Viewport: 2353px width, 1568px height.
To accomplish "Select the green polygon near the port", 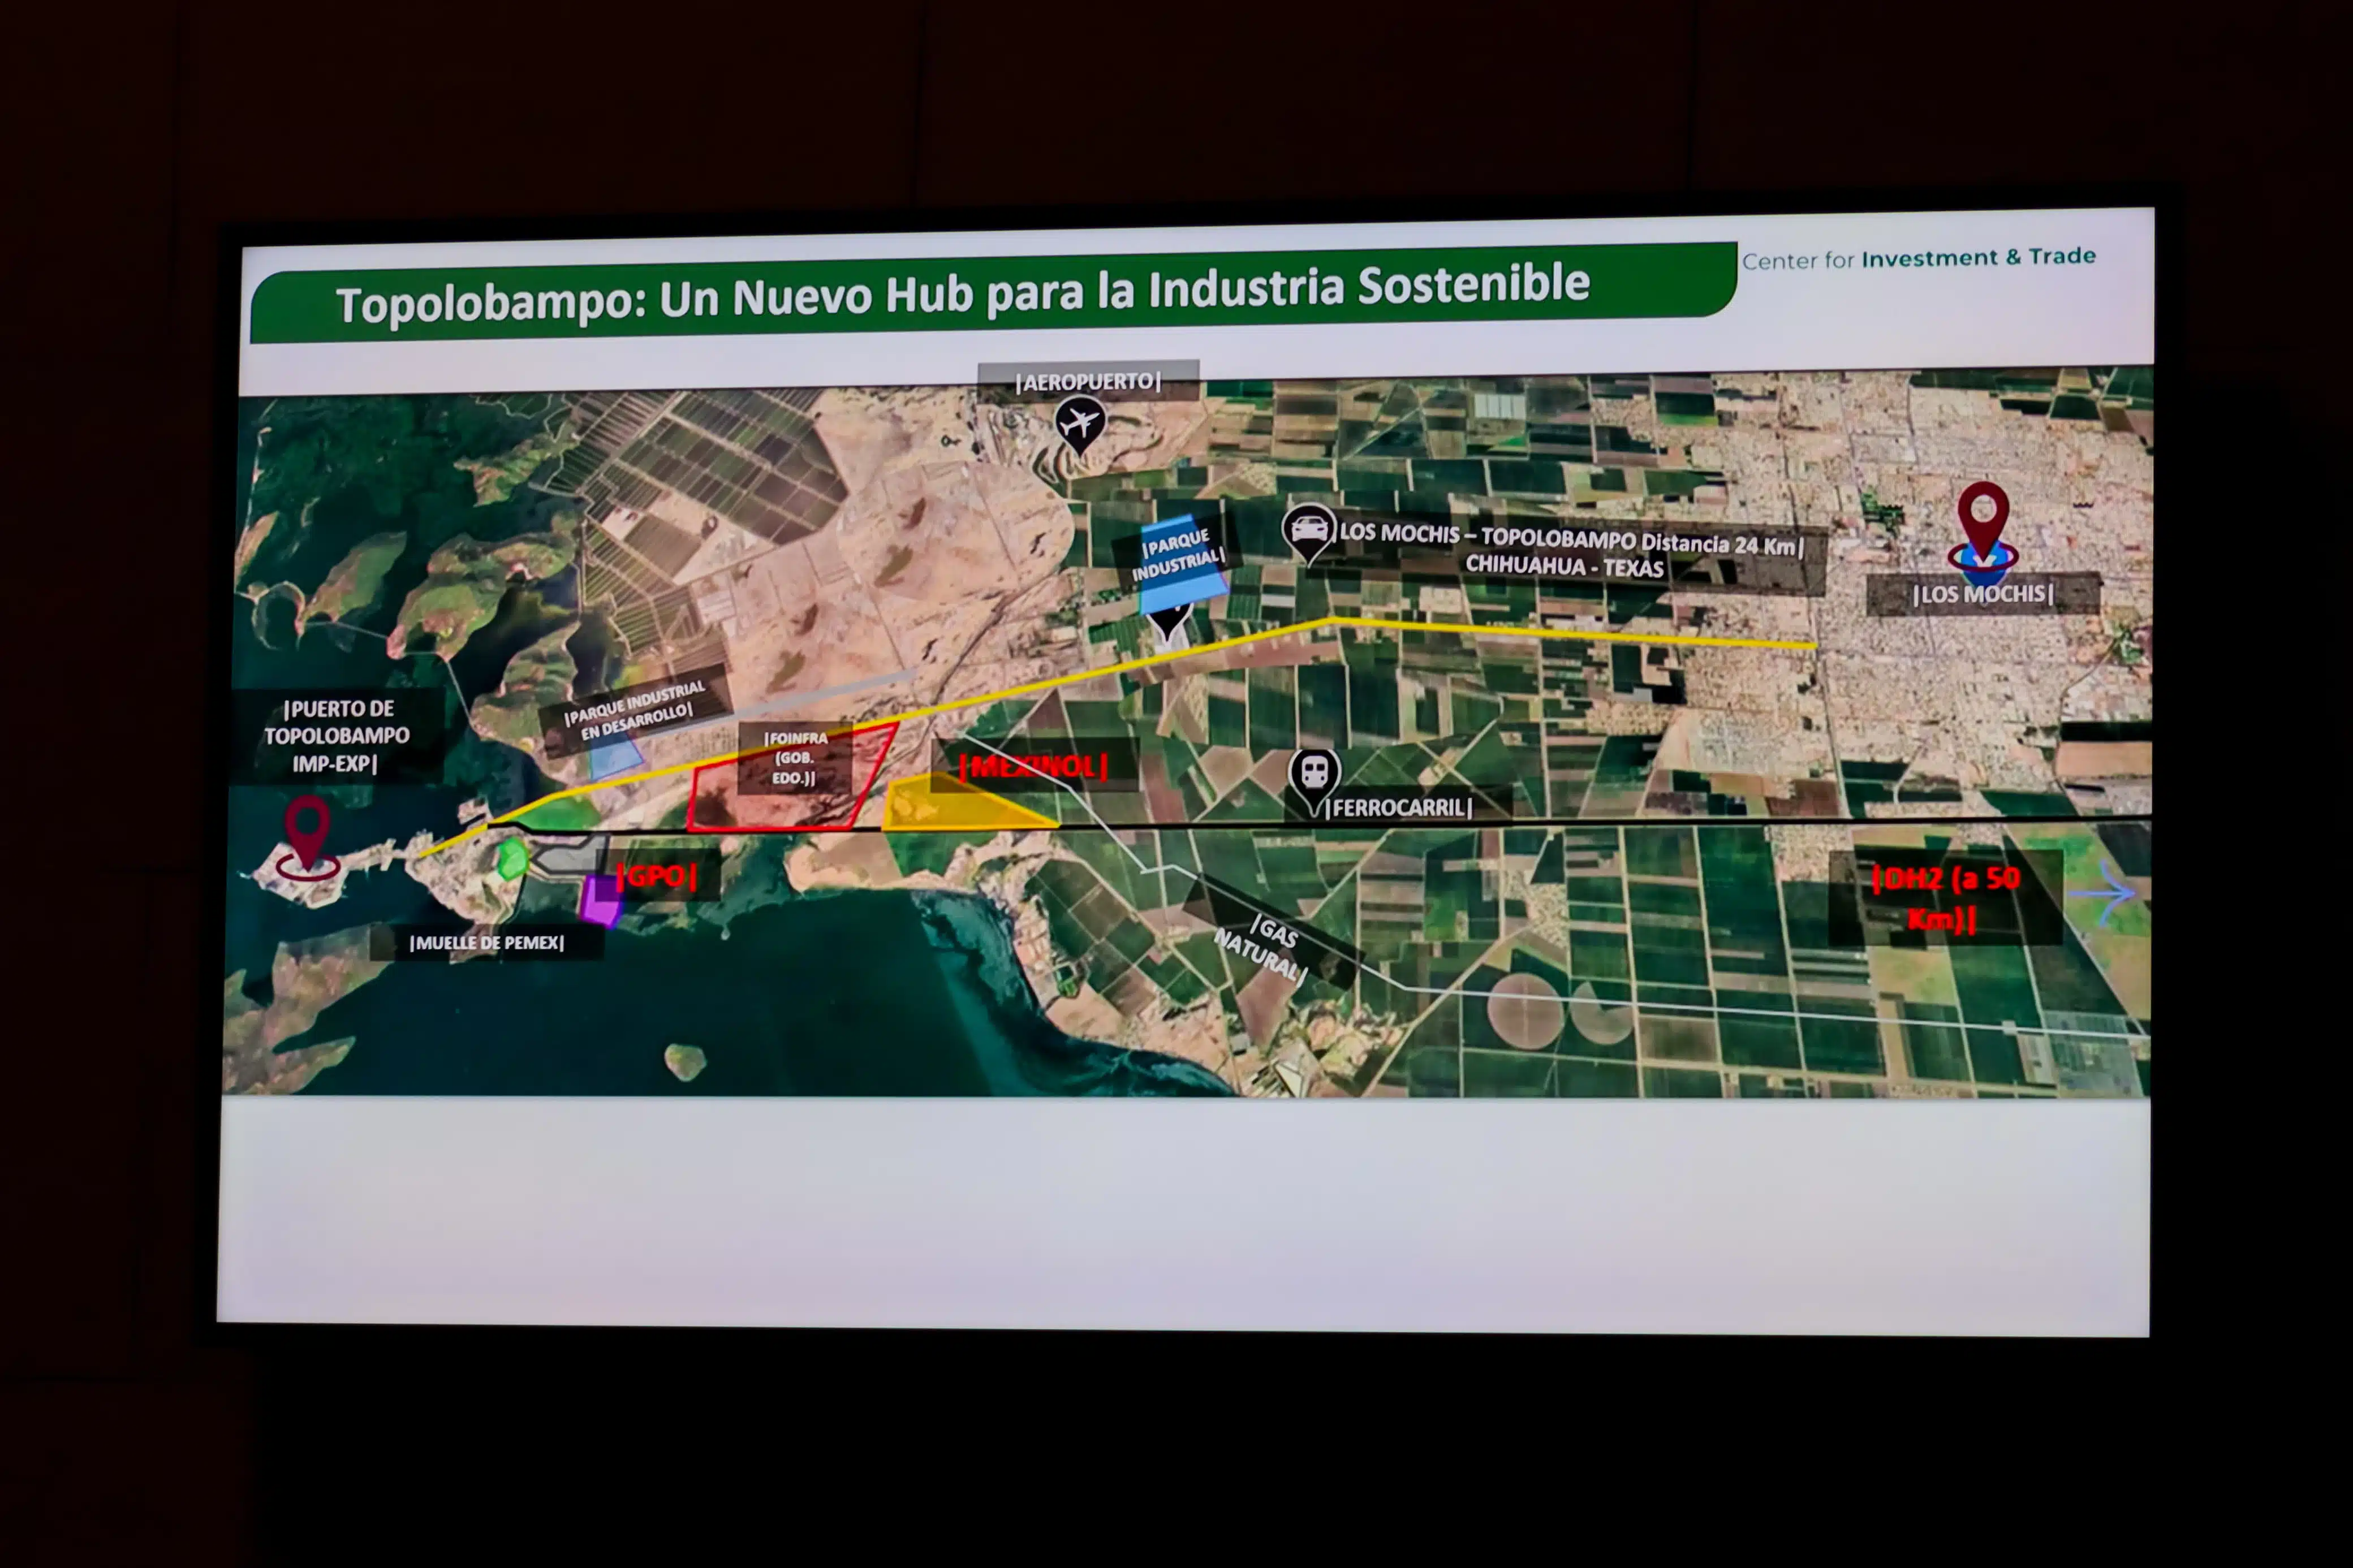I will pyautogui.click(x=513, y=859).
